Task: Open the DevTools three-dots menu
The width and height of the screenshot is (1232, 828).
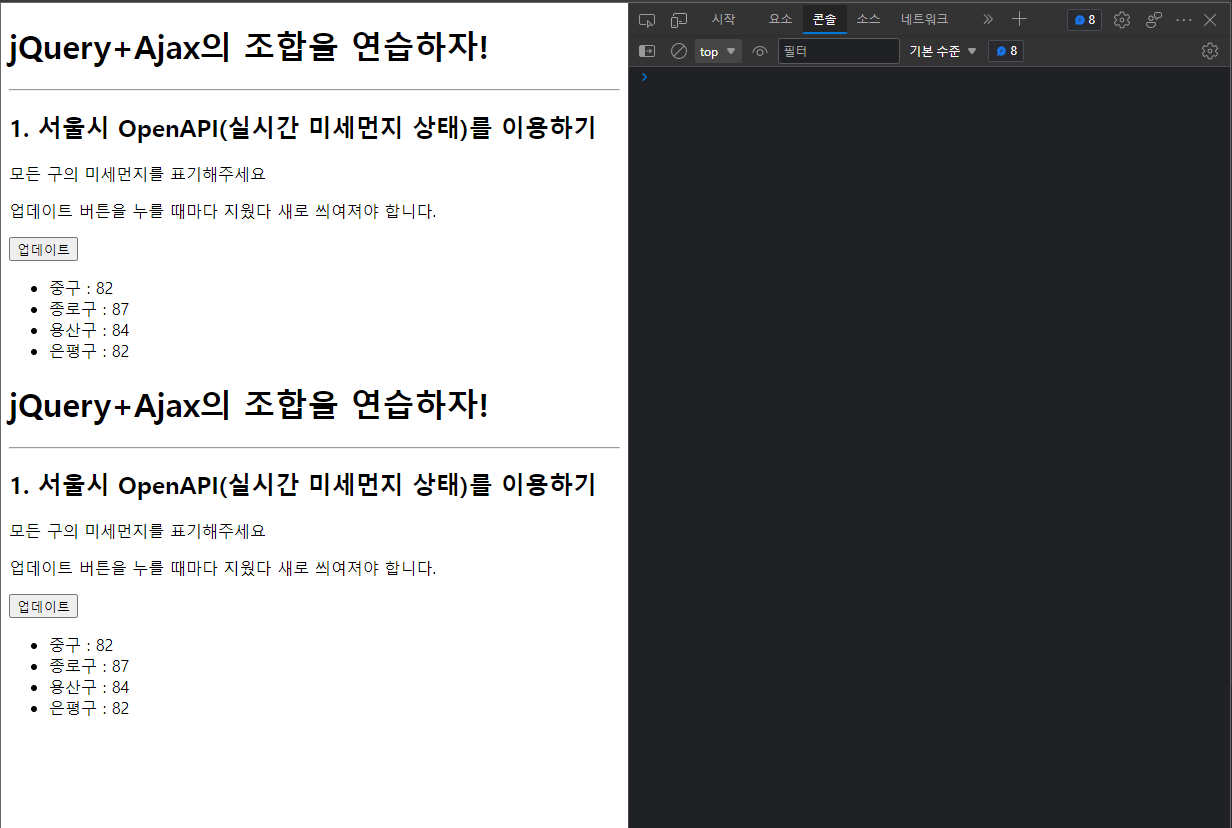Action: pyautogui.click(x=1184, y=20)
